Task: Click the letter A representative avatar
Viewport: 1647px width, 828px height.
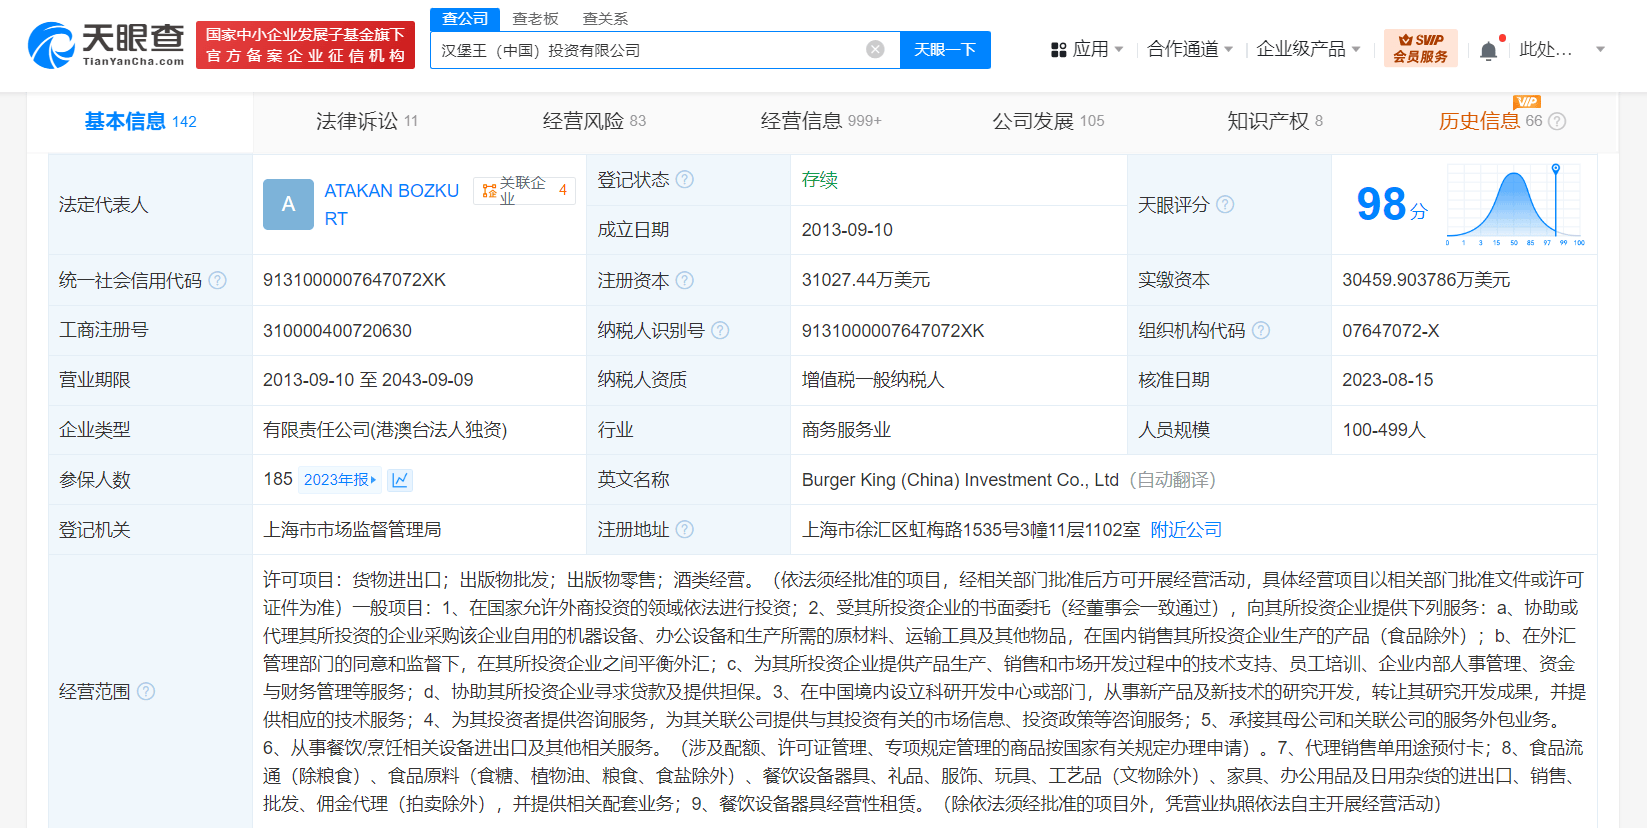Action: (288, 204)
